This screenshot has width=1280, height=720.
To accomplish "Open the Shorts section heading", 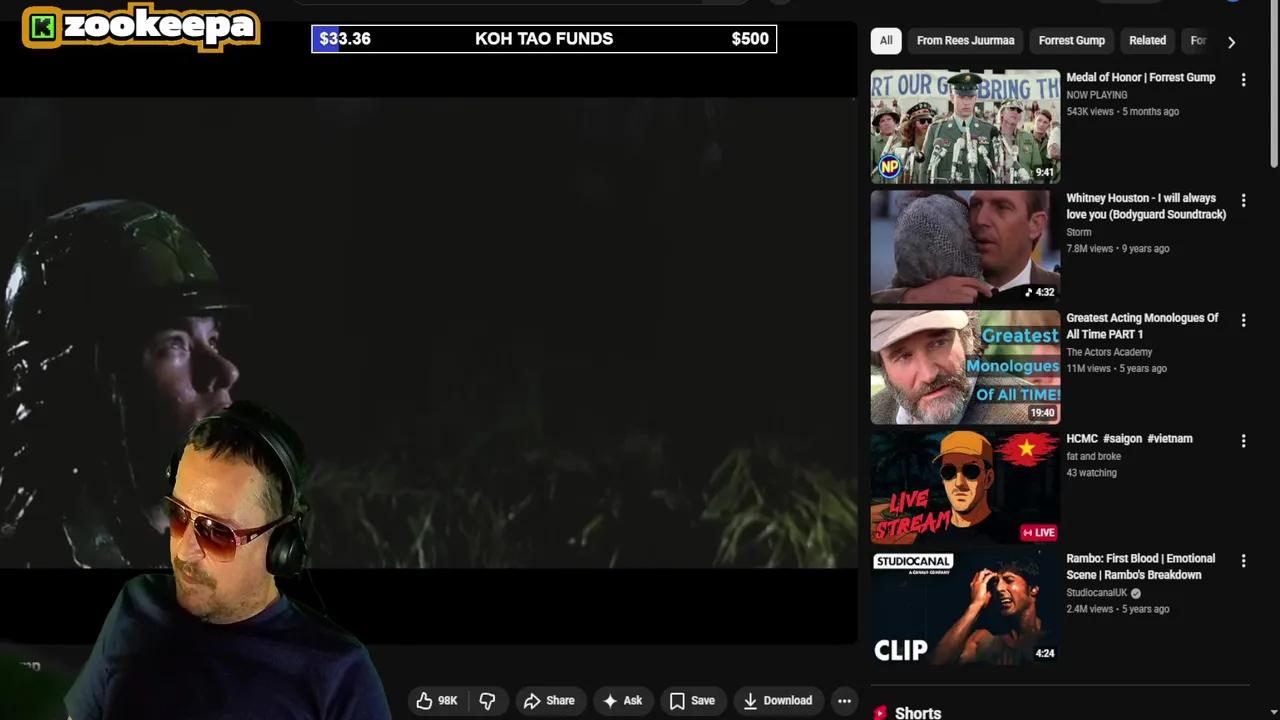I will point(917,713).
